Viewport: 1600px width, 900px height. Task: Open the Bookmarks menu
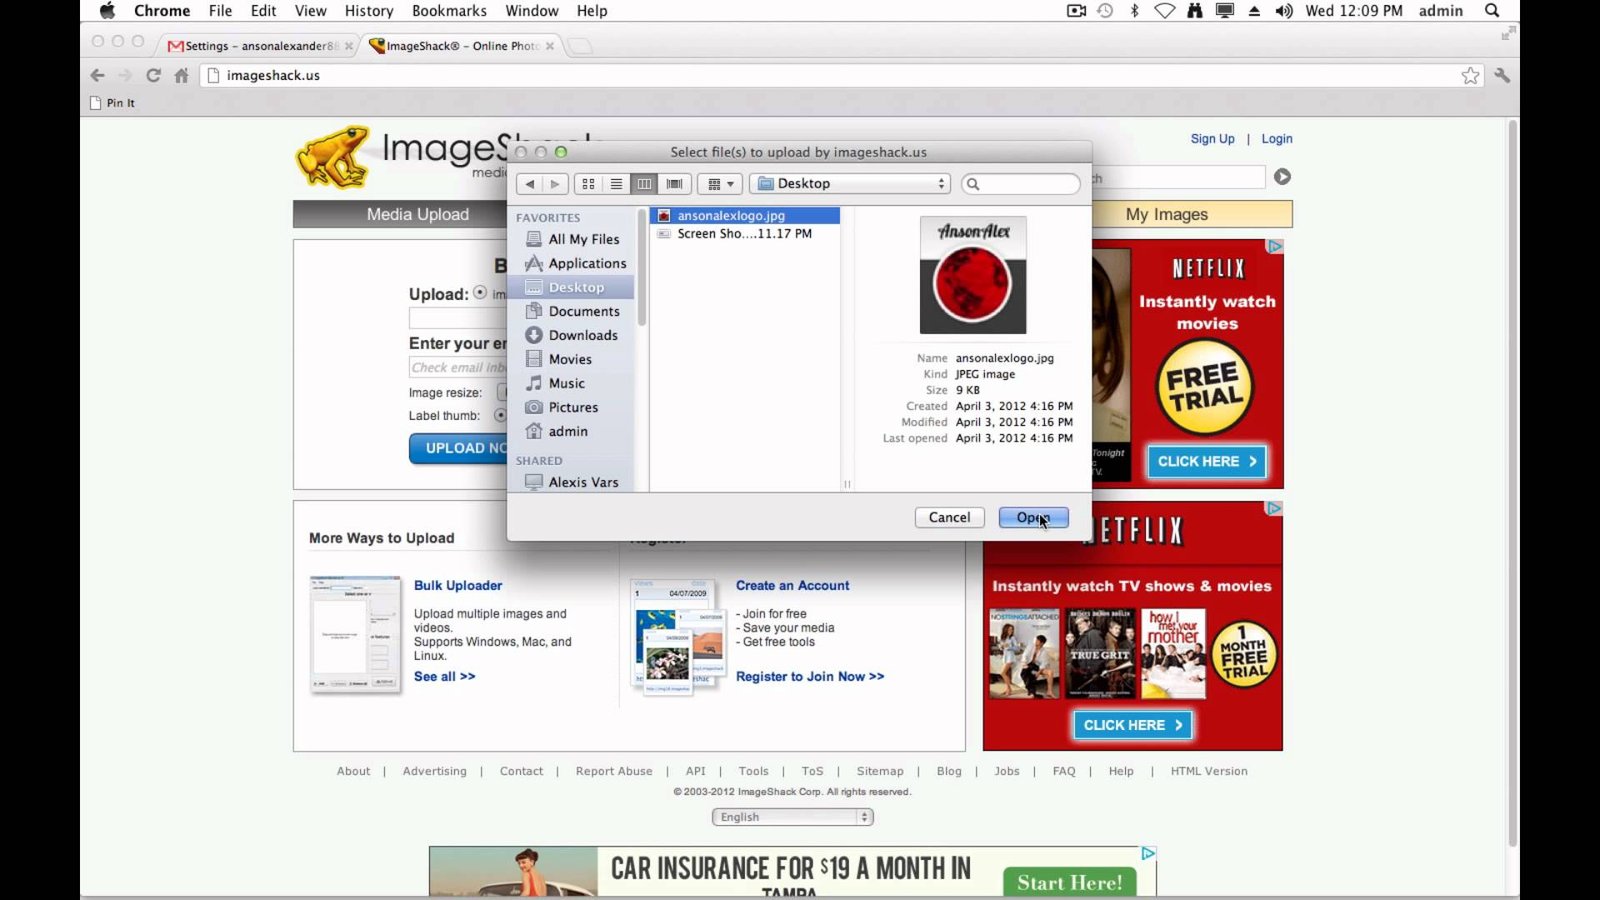click(x=449, y=11)
